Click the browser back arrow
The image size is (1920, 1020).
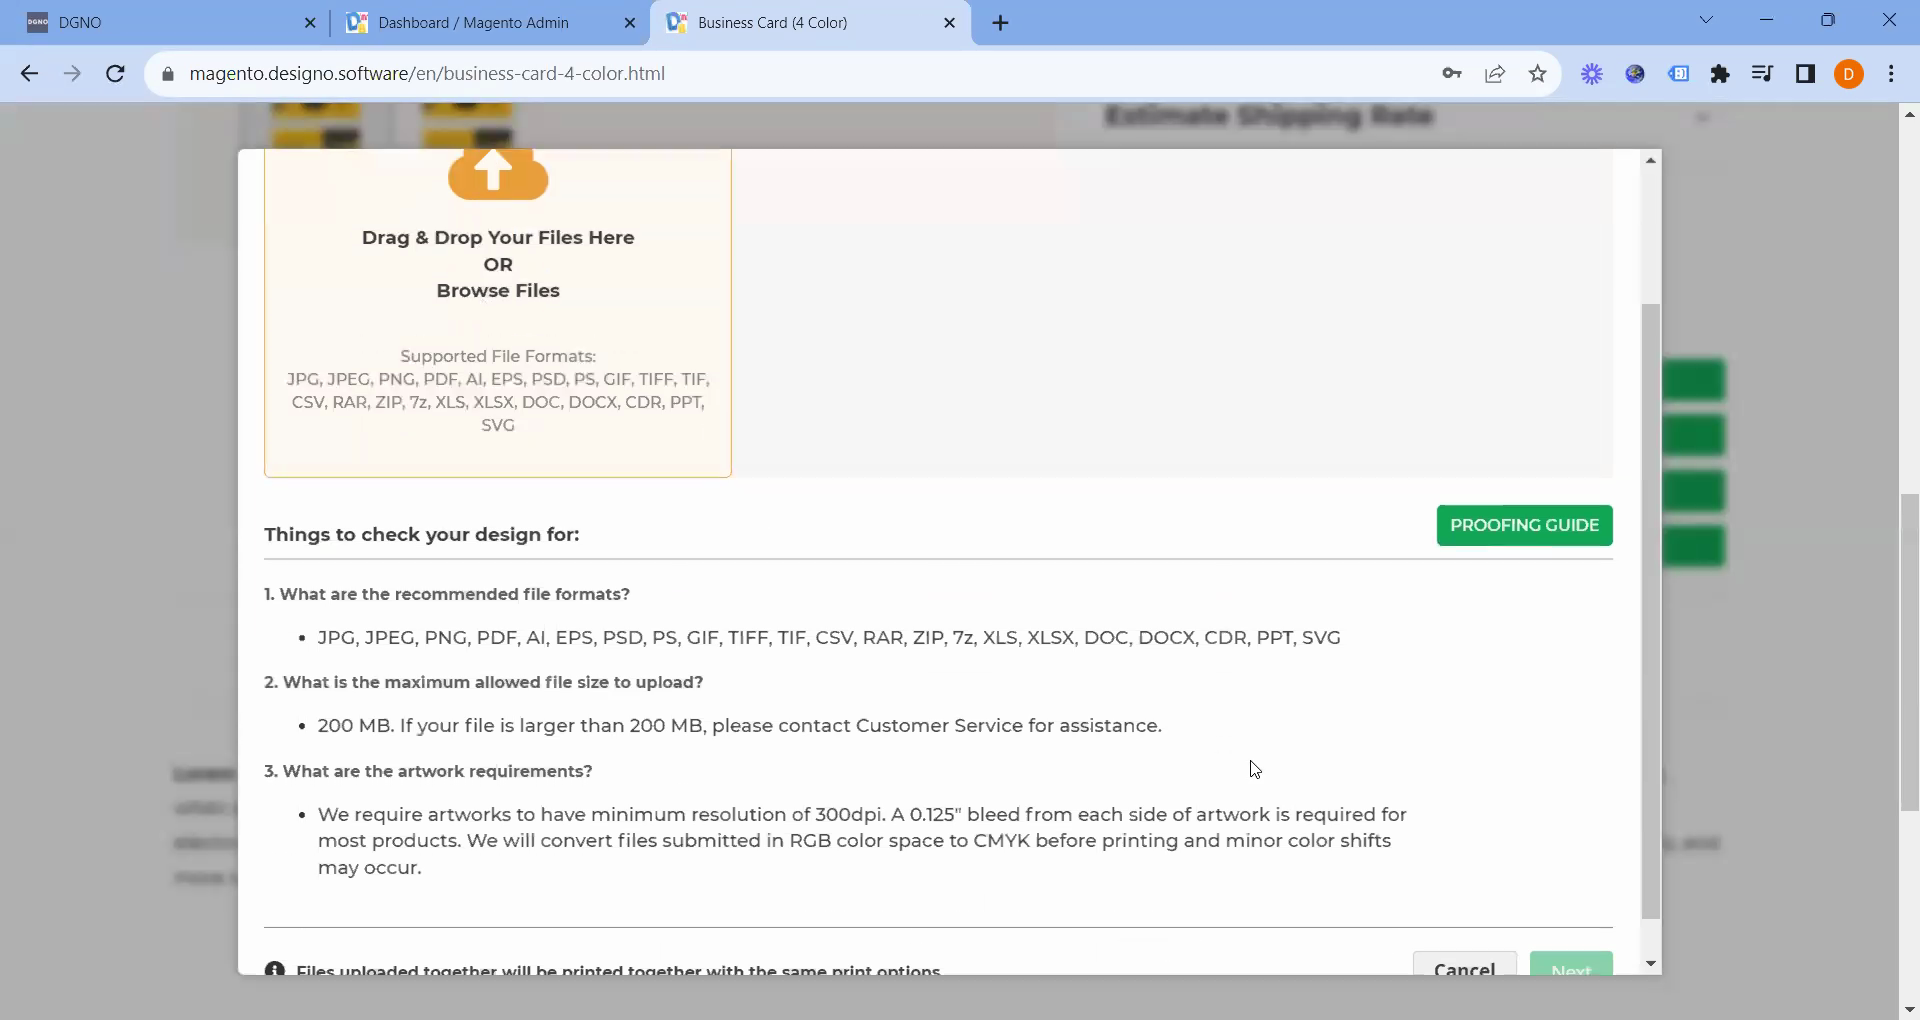(x=29, y=74)
